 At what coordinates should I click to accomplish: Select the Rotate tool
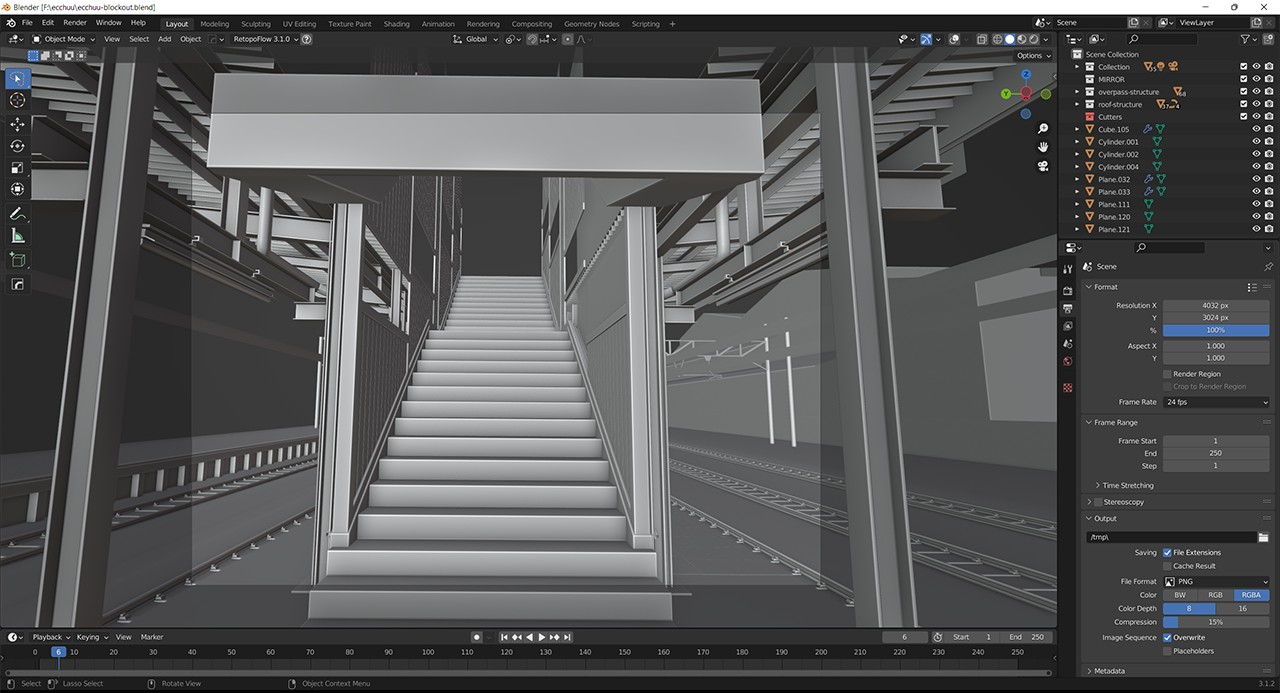17,146
